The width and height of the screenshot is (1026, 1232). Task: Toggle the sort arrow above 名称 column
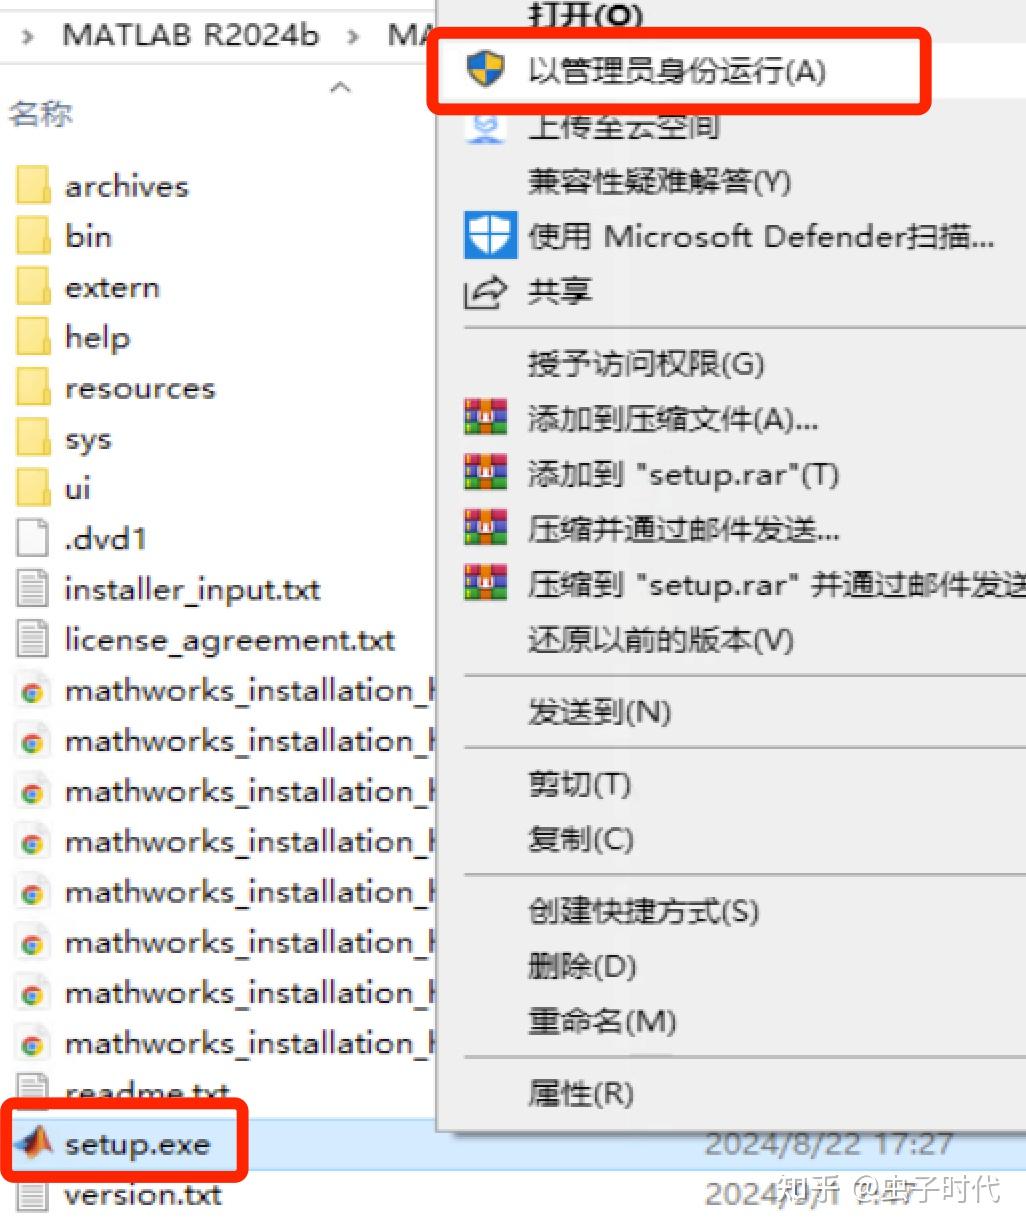pyautogui.click(x=340, y=88)
